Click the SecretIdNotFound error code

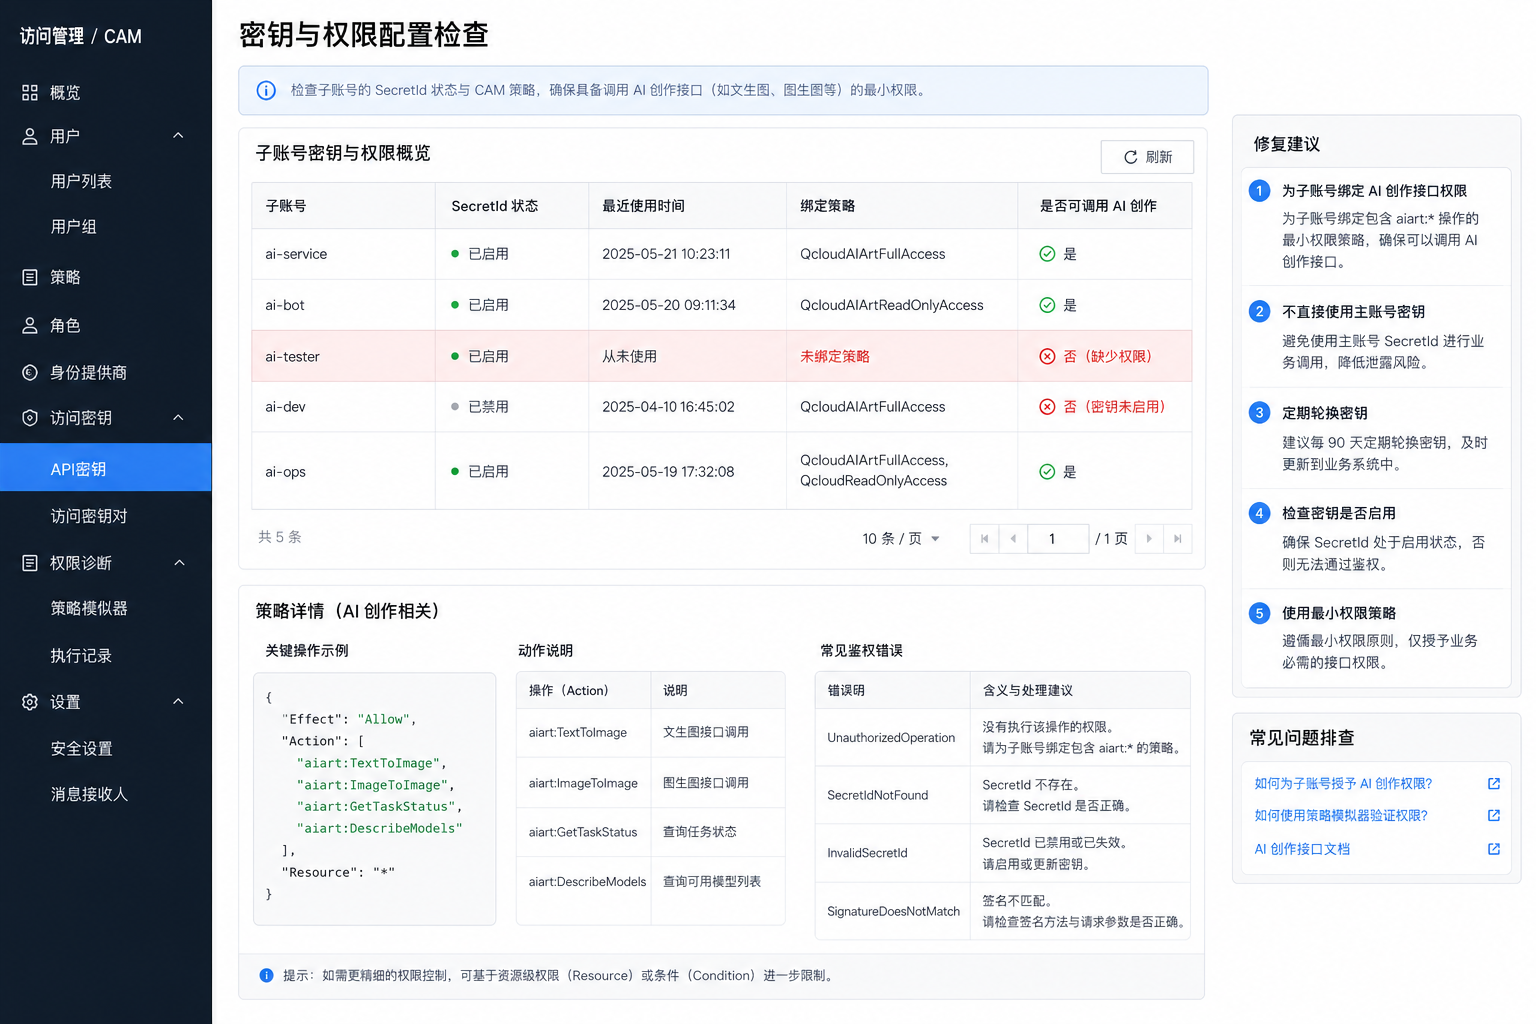click(878, 795)
